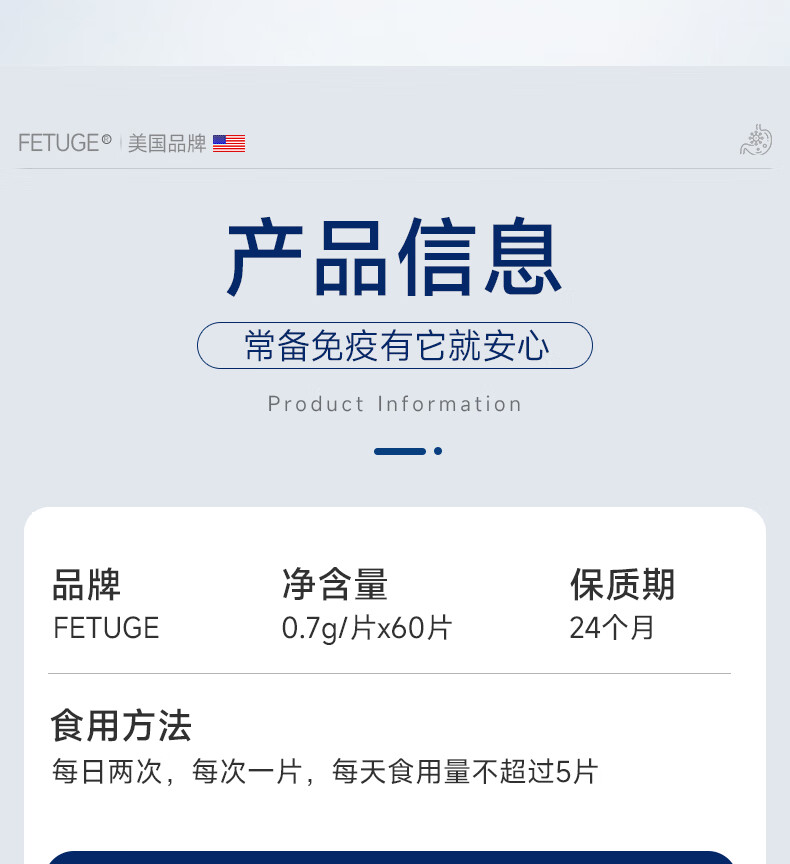
Task: Click the 24个月 shelf life value
Action: pyautogui.click(x=612, y=628)
